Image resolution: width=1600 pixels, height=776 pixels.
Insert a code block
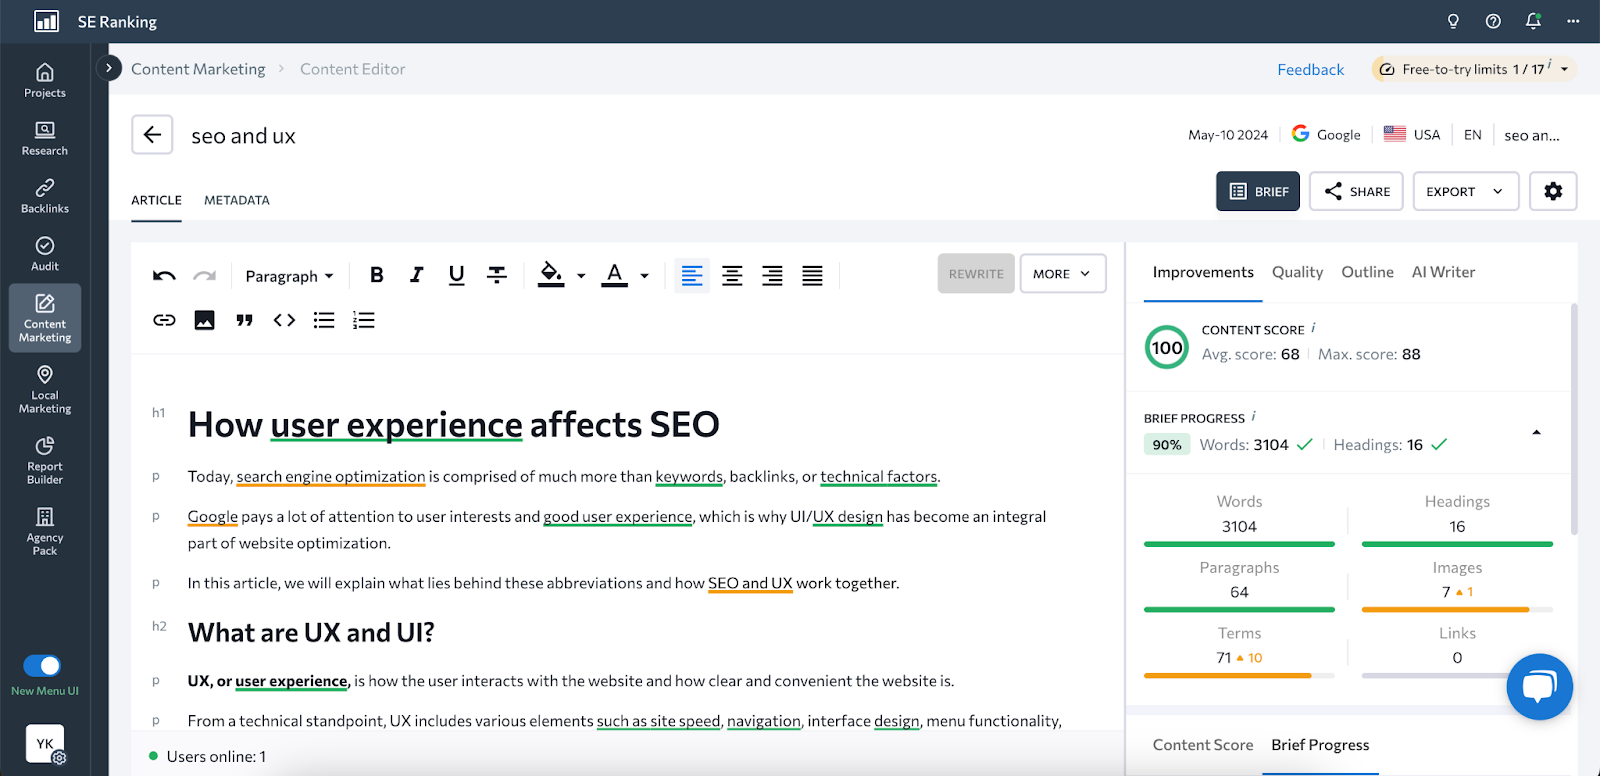pos(284,320)
